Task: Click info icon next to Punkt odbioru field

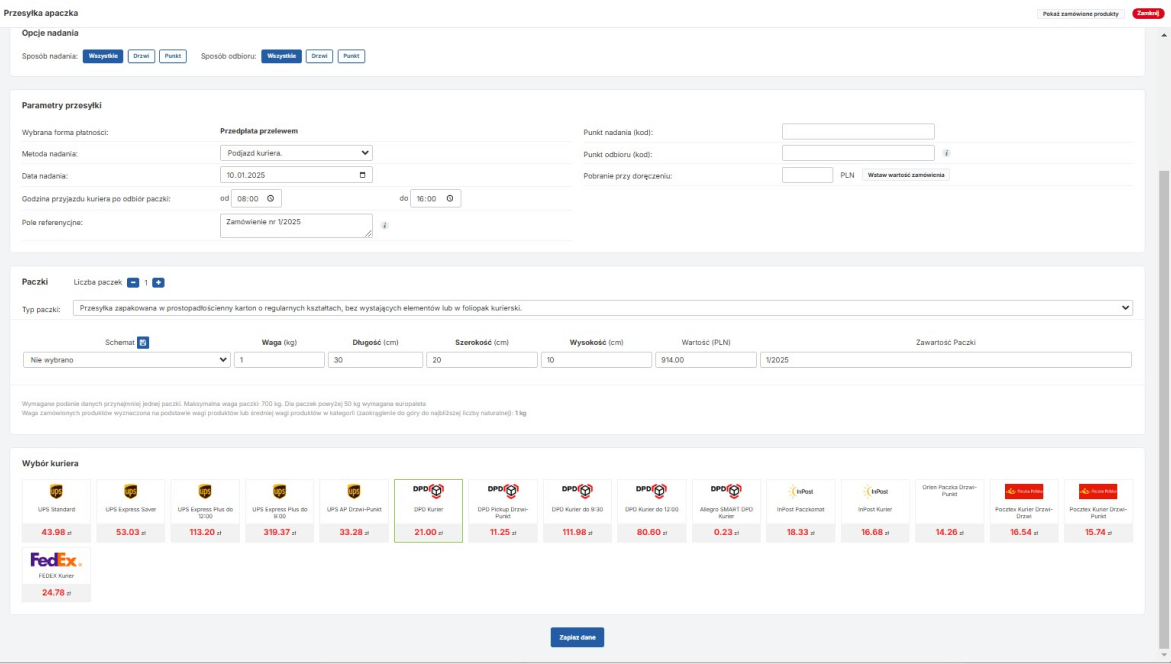Action: pos(946,154)
